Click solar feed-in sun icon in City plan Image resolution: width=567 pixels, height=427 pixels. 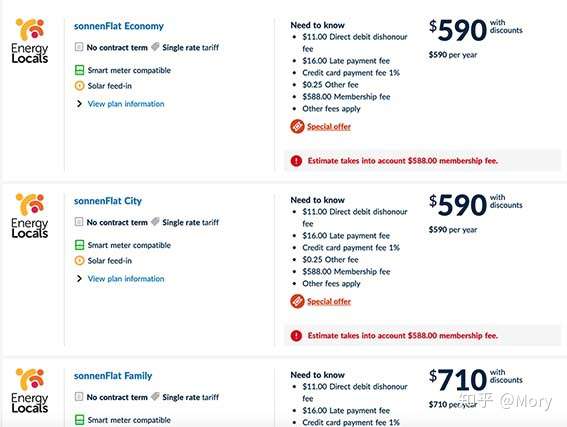pos(79,260)
